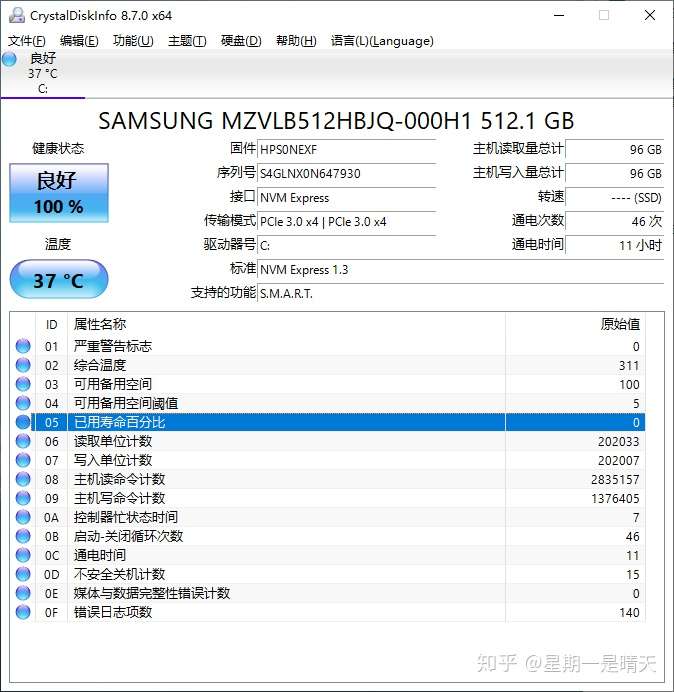Click status orb in row 0B 启动-关闭循环次数

coord(23,536)
